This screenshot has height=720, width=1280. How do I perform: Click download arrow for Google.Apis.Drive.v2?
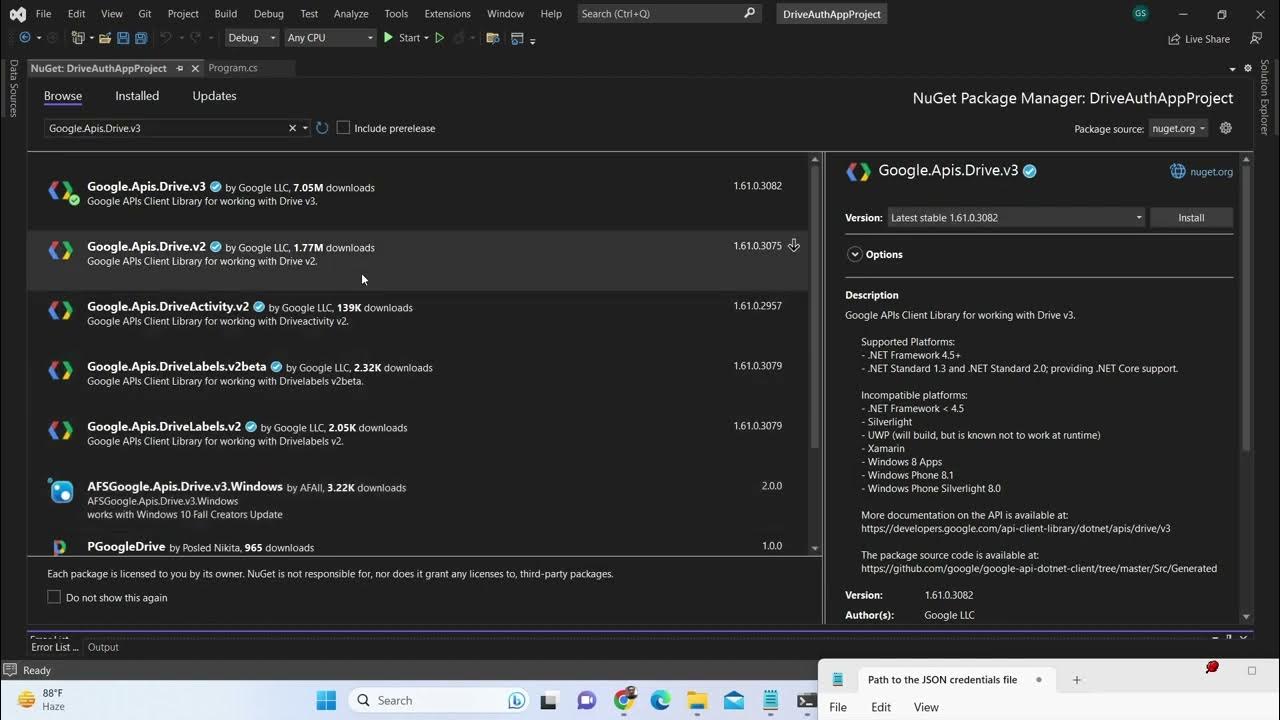793,246
